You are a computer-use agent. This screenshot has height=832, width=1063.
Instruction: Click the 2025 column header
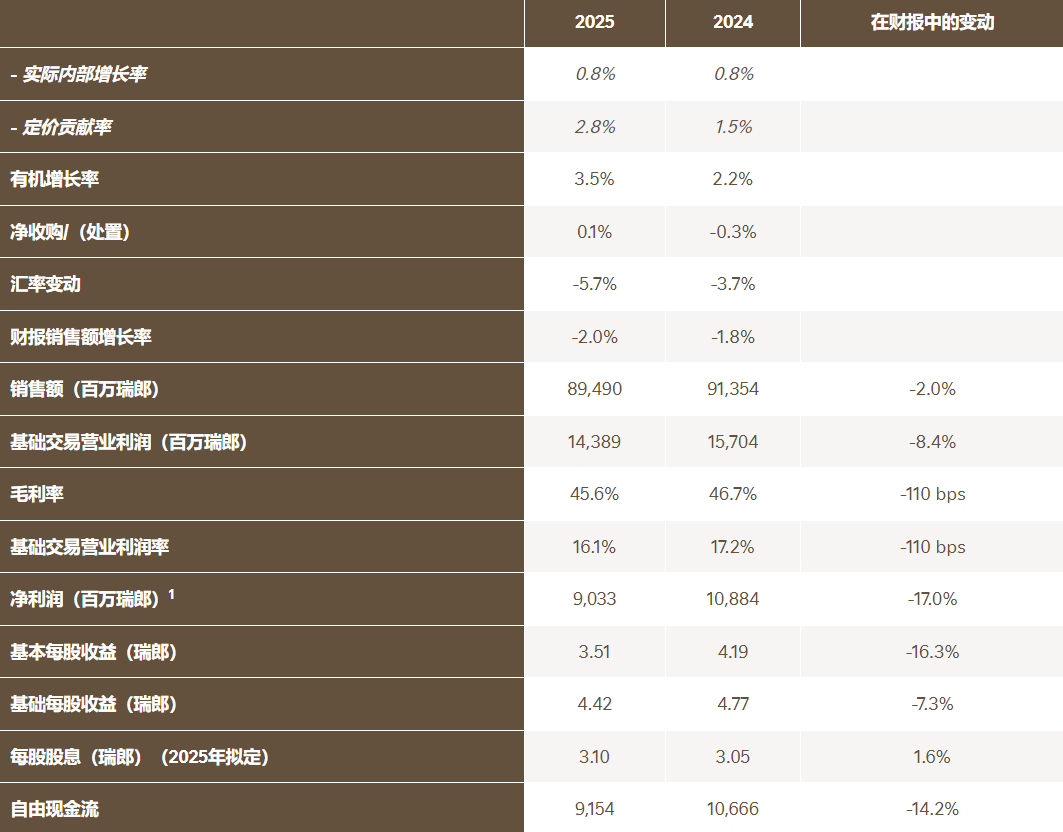click(x=594, y=22)
